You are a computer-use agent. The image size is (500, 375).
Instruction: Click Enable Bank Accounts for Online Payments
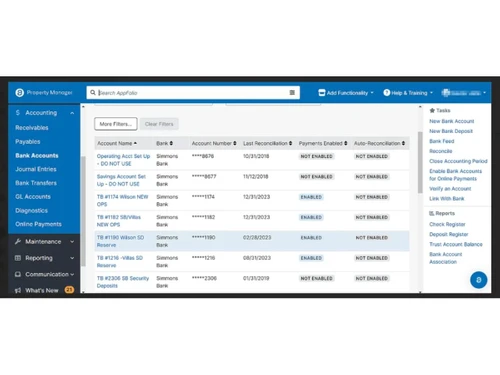point(455,175)
